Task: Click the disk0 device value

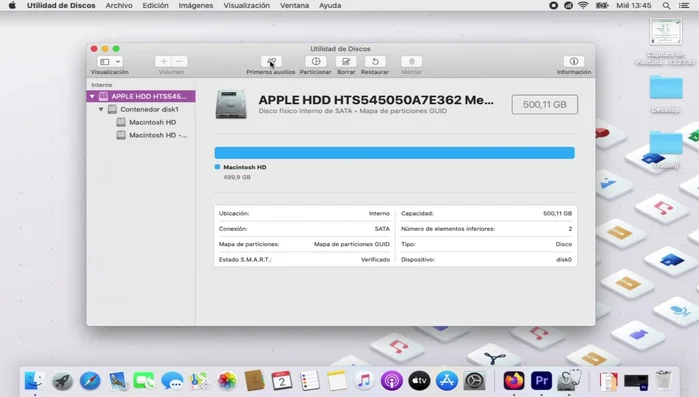Action: point(564,259)
